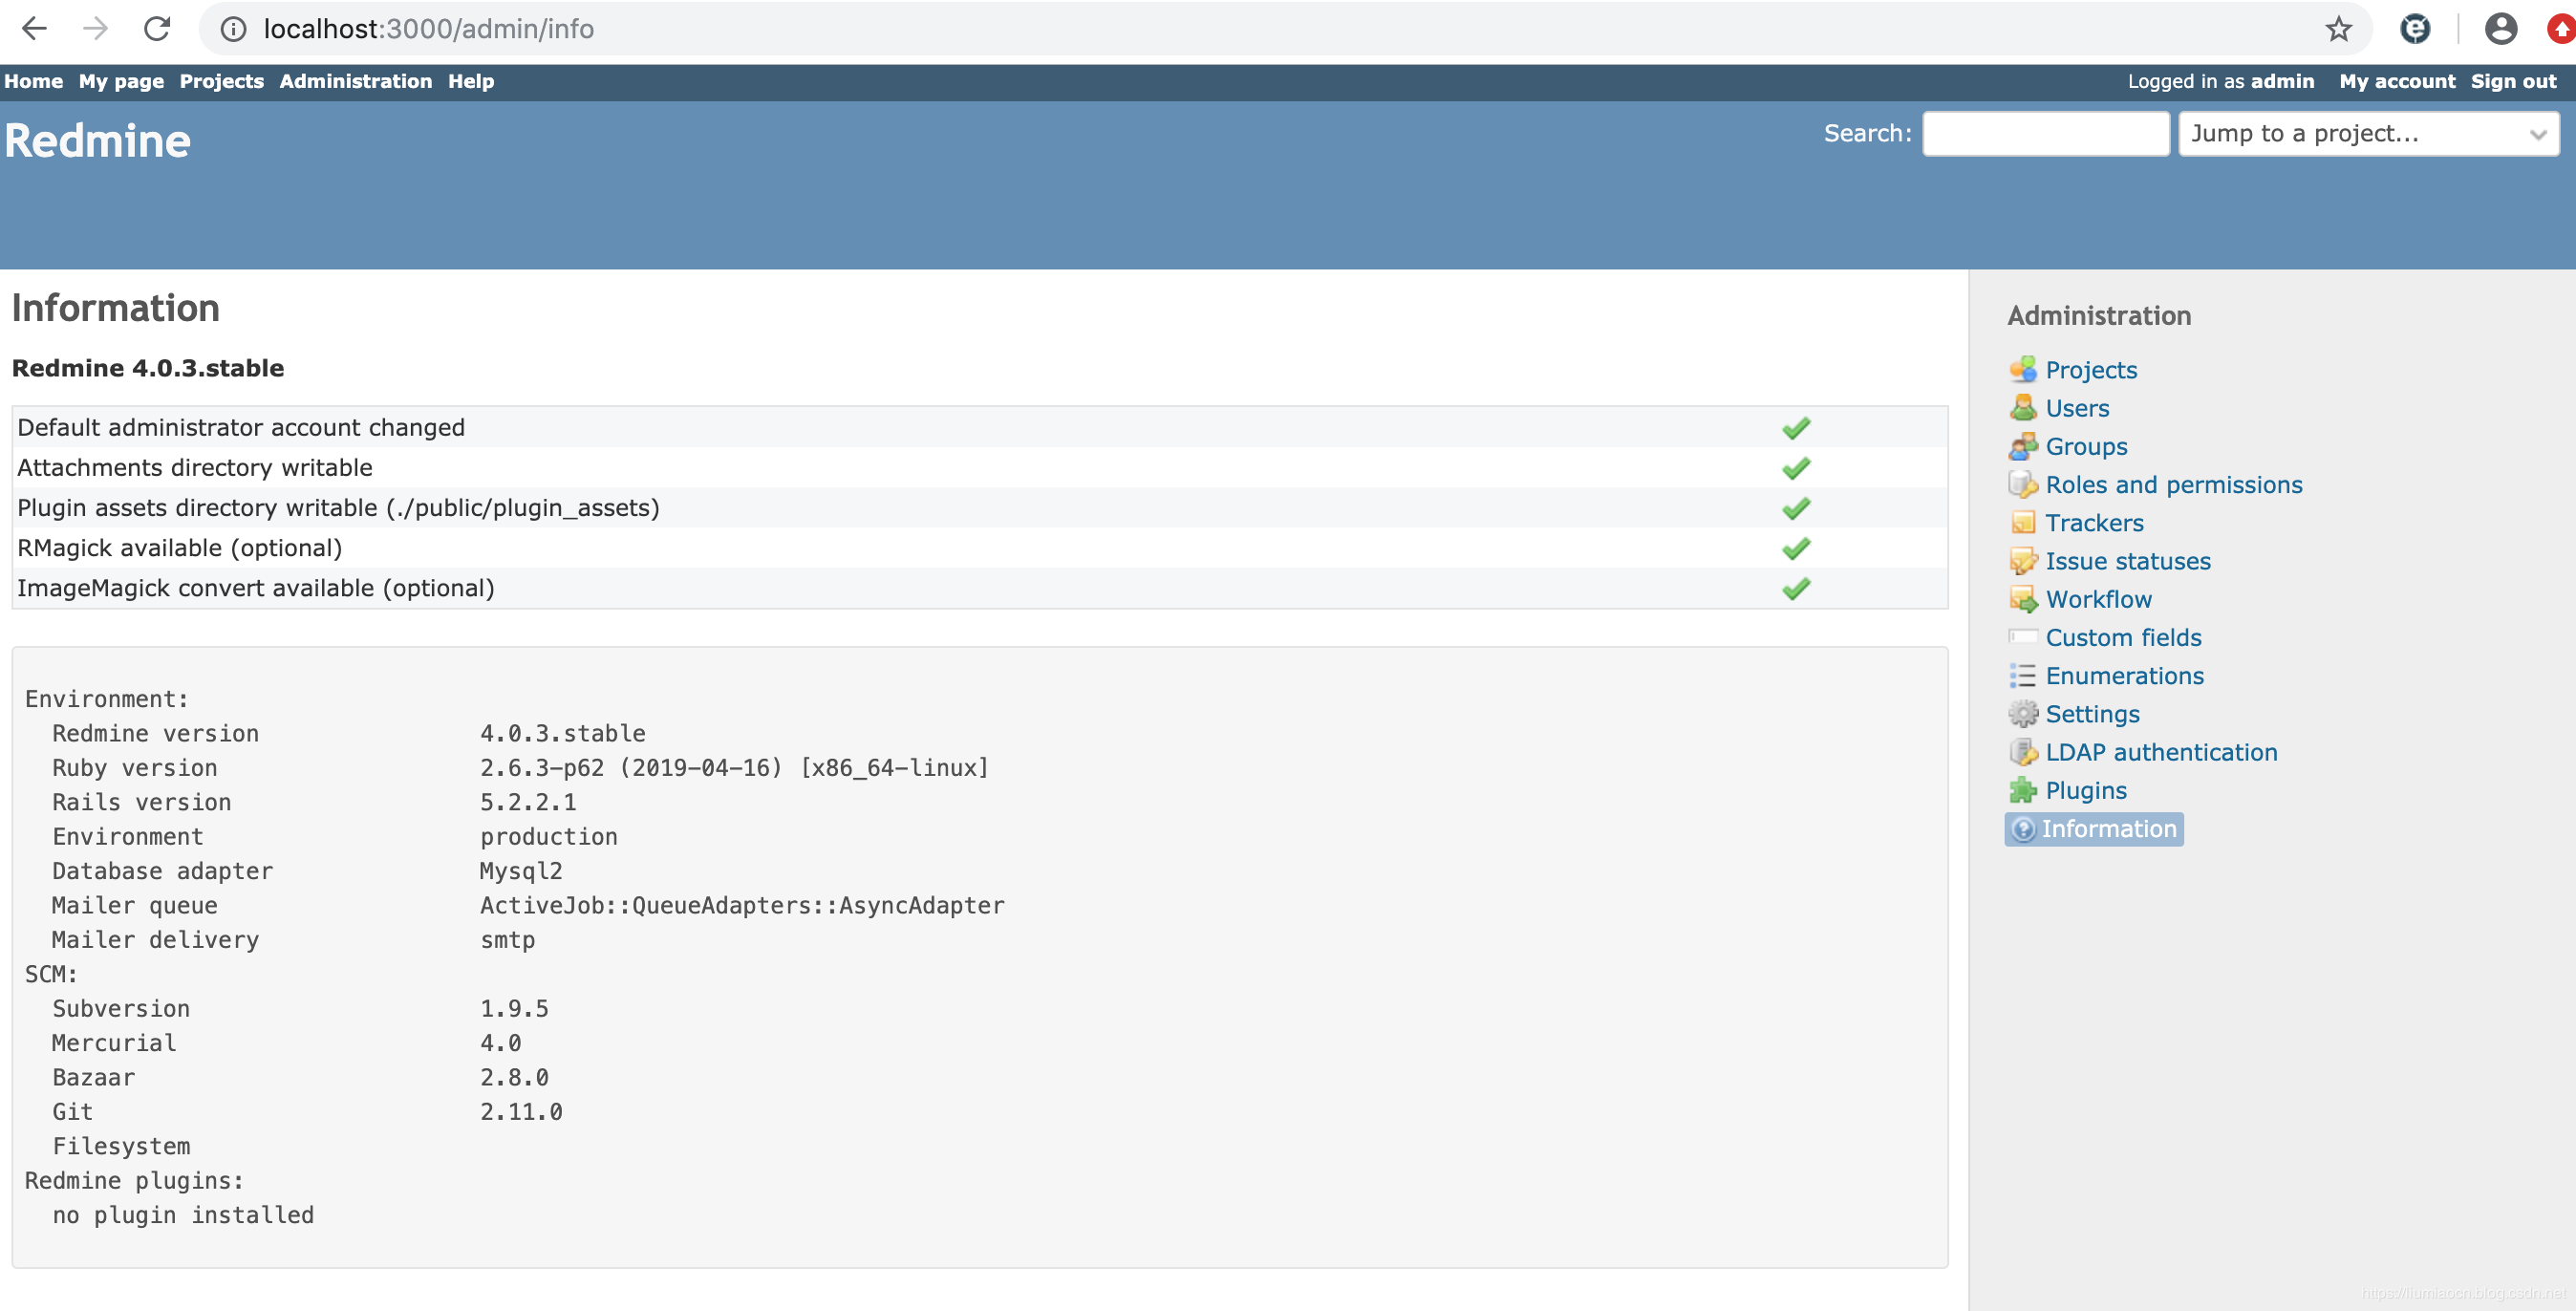Bookmark this page with the star icon

(2337, 29)
